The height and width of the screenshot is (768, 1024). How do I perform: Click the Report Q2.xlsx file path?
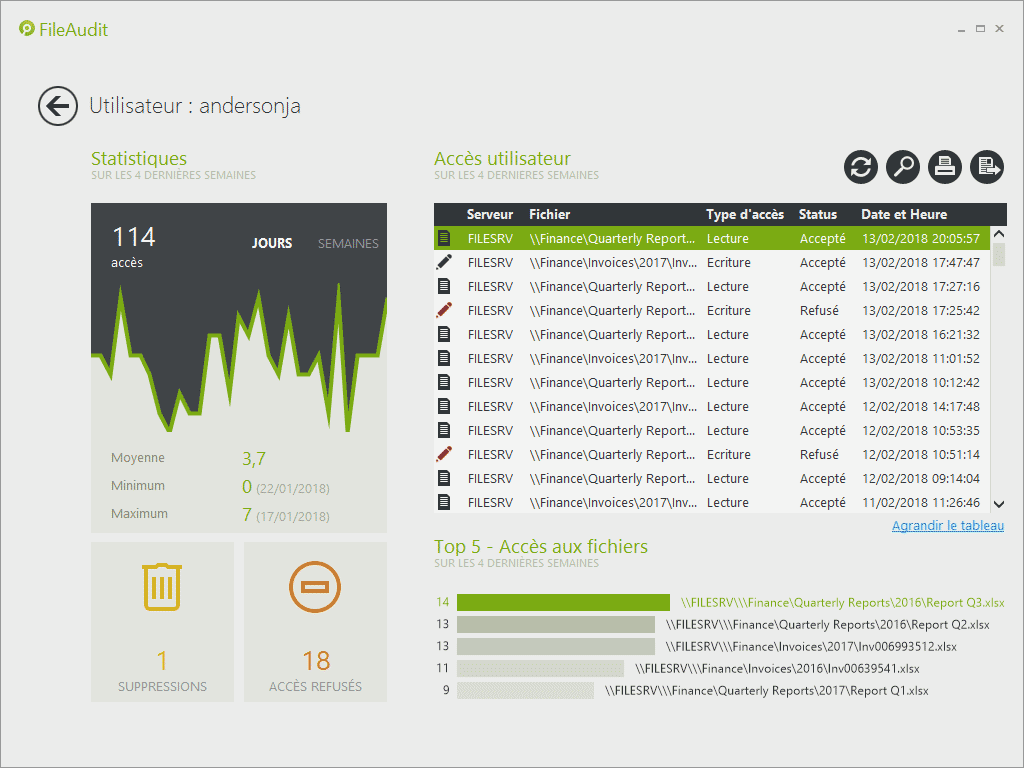827,624
